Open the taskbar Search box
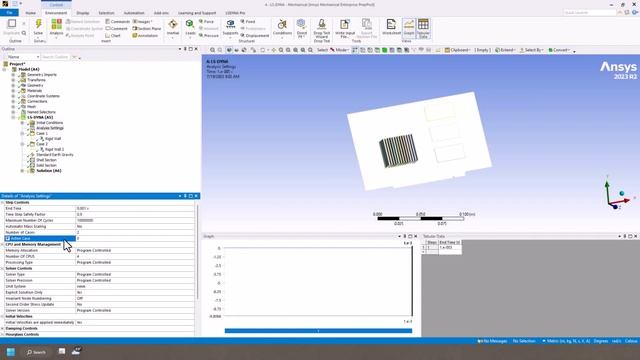 (36, 352)
